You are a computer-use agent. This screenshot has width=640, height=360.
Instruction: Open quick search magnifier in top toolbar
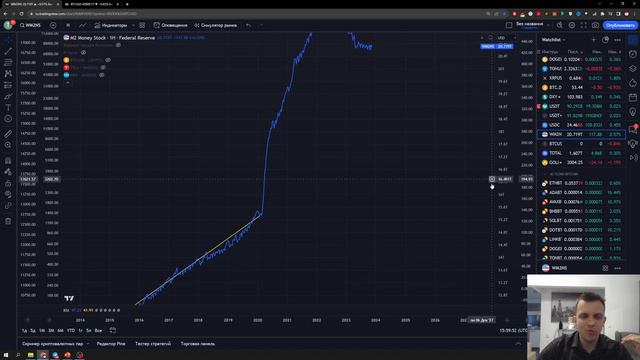560,25
